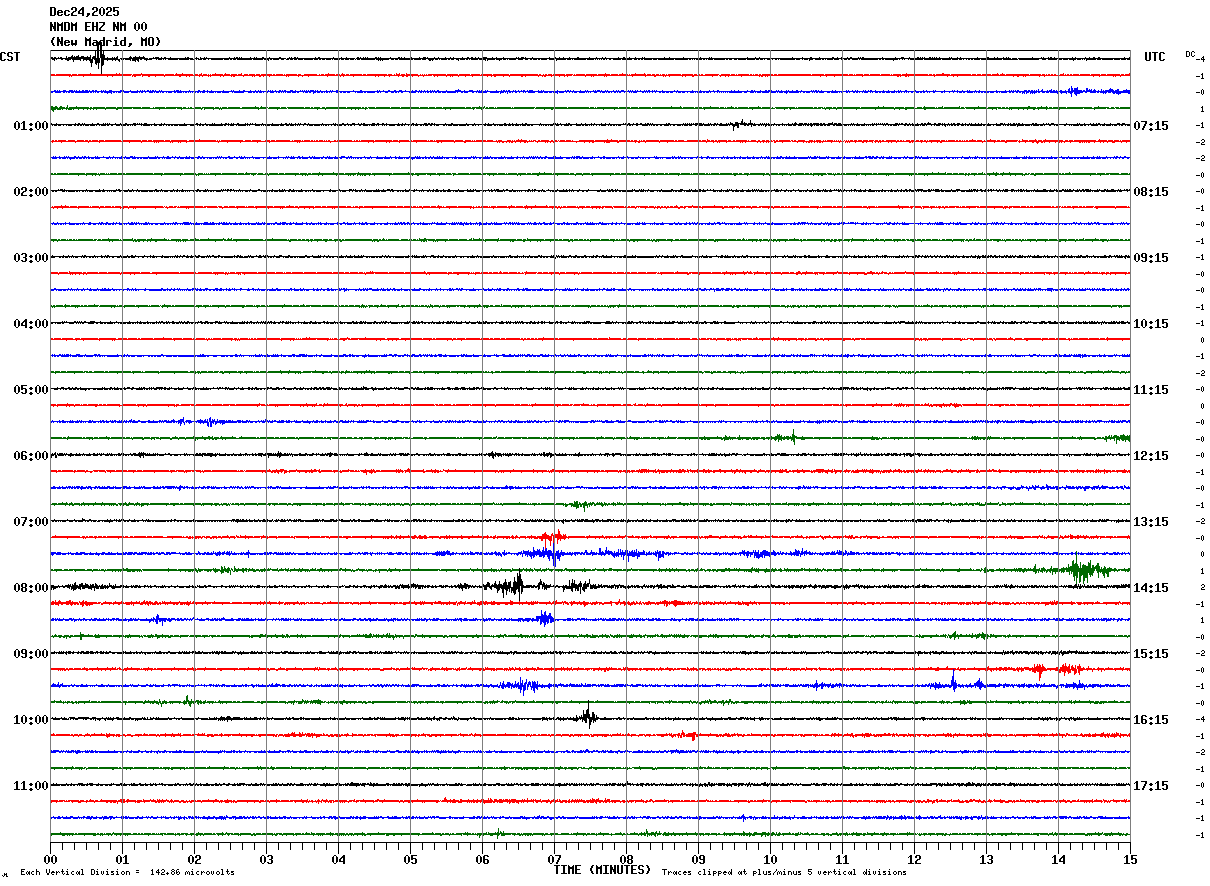Click minute tick 08 on the x-axis
The width and height of the screenshot is (1210, 886).
[626, 859]
